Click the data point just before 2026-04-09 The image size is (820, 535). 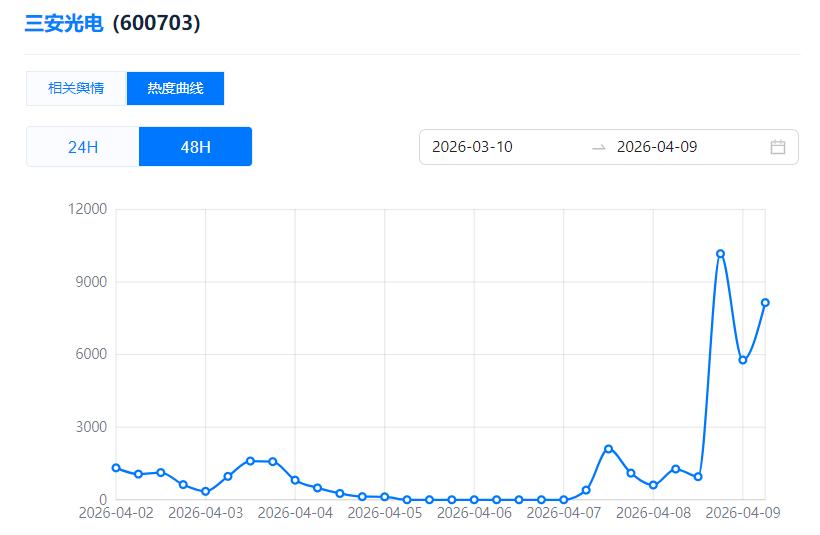(743, 360)
